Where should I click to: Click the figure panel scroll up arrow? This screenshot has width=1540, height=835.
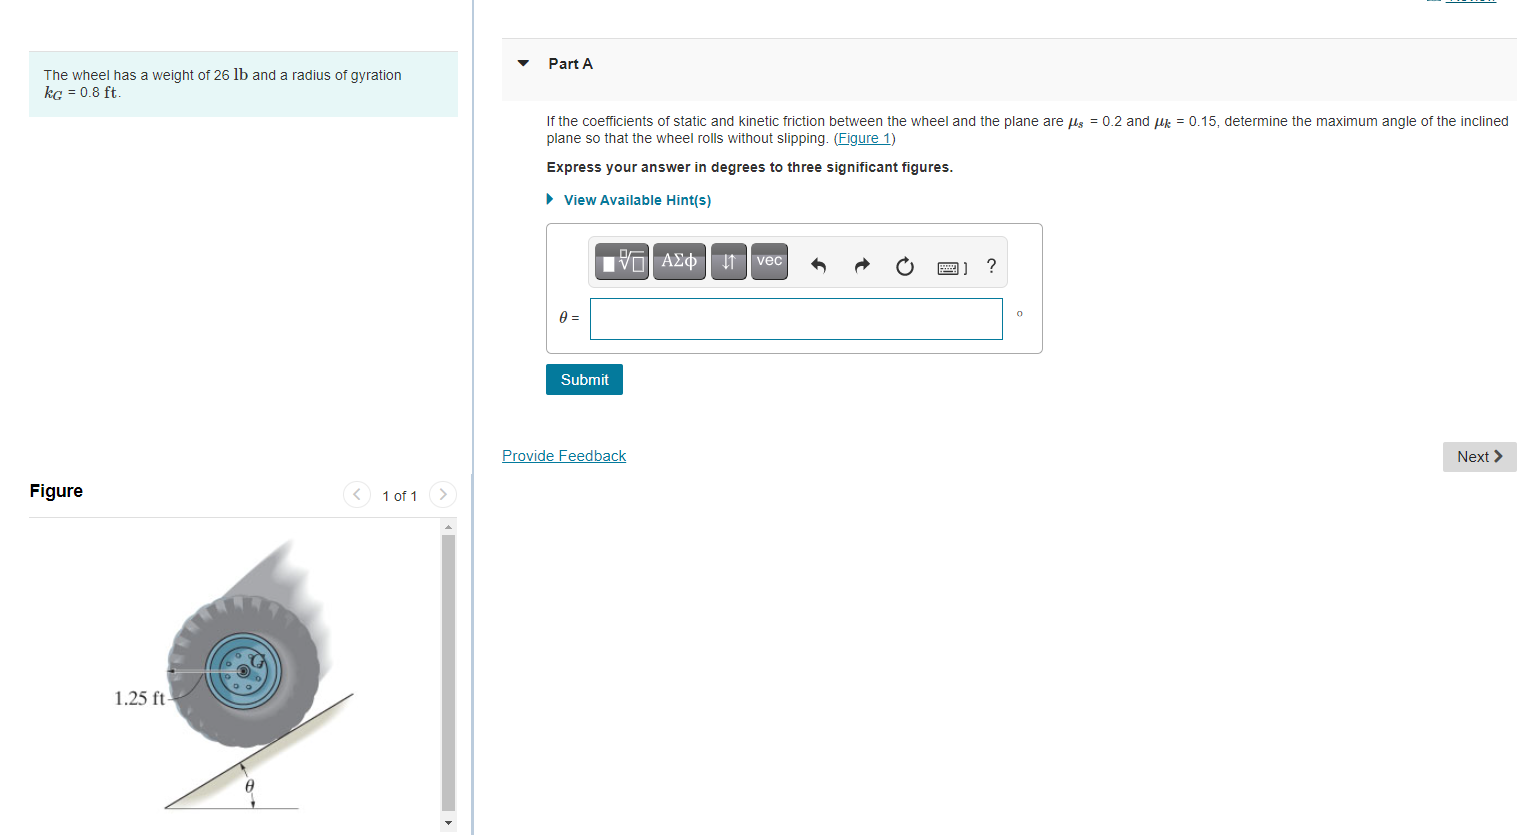coord(448,526)
